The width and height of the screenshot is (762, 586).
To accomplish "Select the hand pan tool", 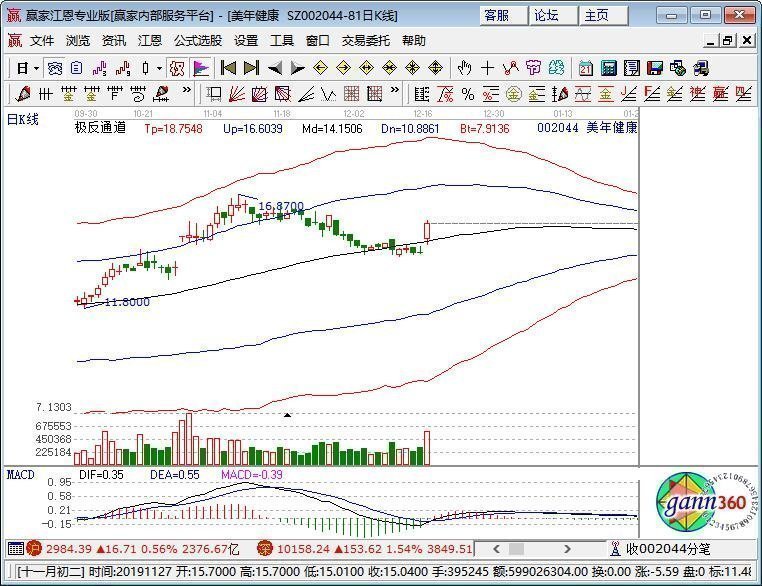I will pyautogui.click(x=465, y=68).
